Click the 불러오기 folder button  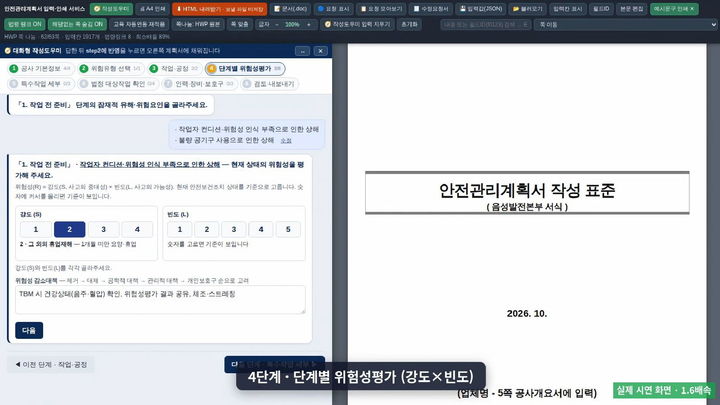[528, 9]
